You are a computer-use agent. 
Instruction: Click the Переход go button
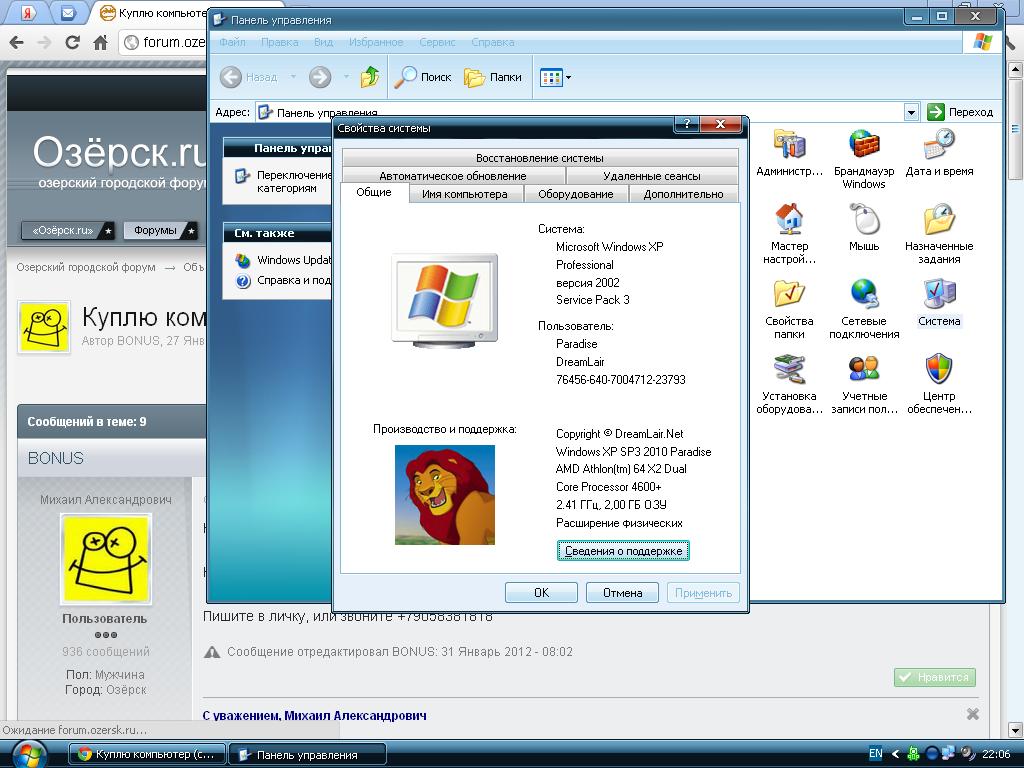[960, 112]
